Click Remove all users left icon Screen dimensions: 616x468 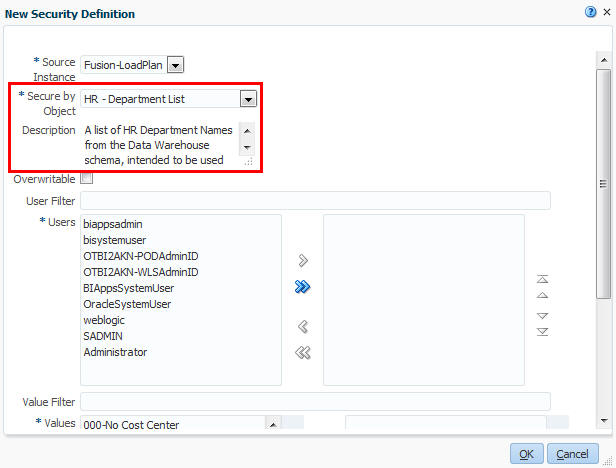pos(302,353)
